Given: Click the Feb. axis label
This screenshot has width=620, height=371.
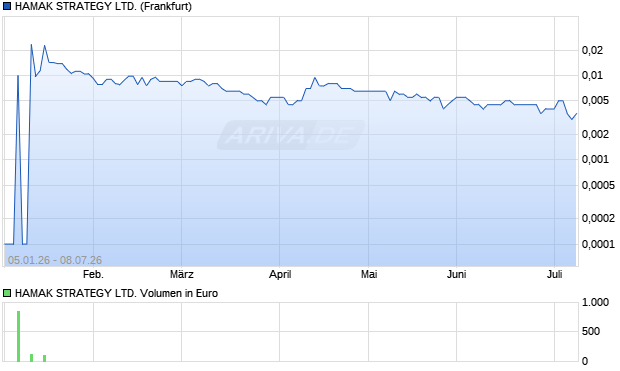Looking at the screenshot, I should 93,274.
